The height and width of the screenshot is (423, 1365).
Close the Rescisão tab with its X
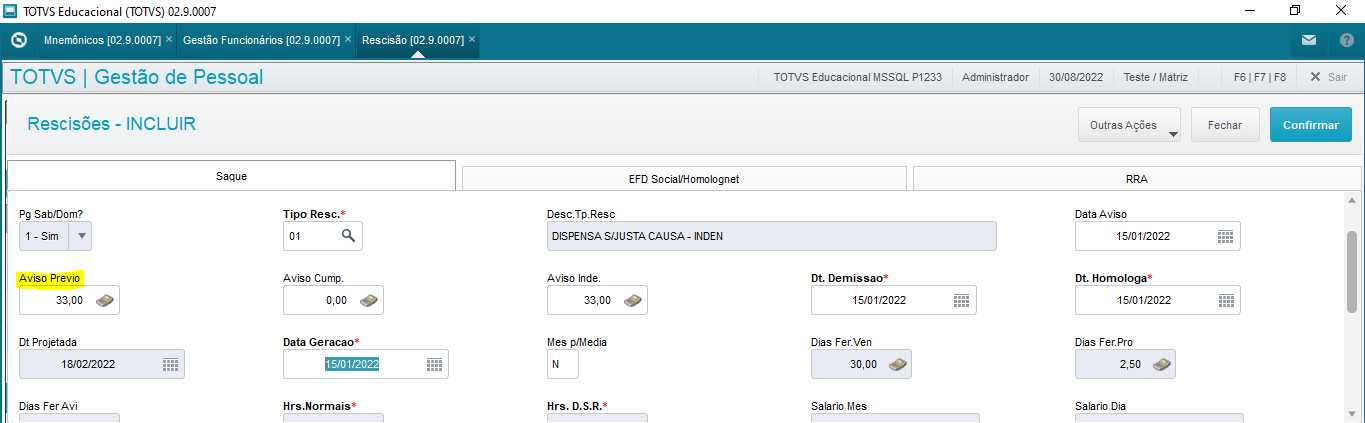(x=472, y=40)
